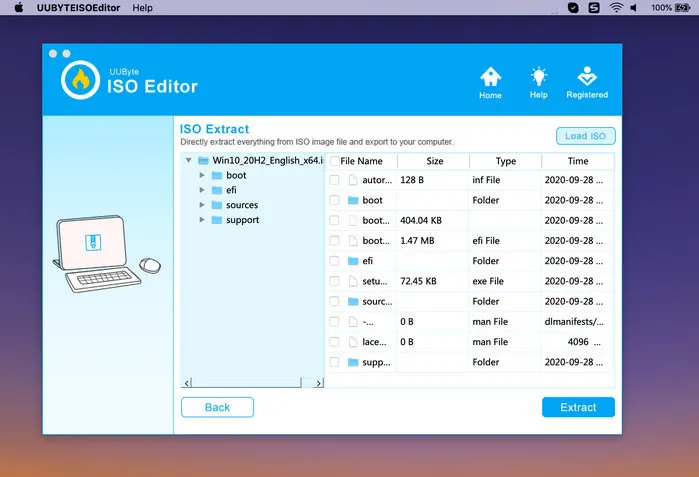Click the Load ISO button
Viewport: 699px width, 477px height.
point(585,136)
